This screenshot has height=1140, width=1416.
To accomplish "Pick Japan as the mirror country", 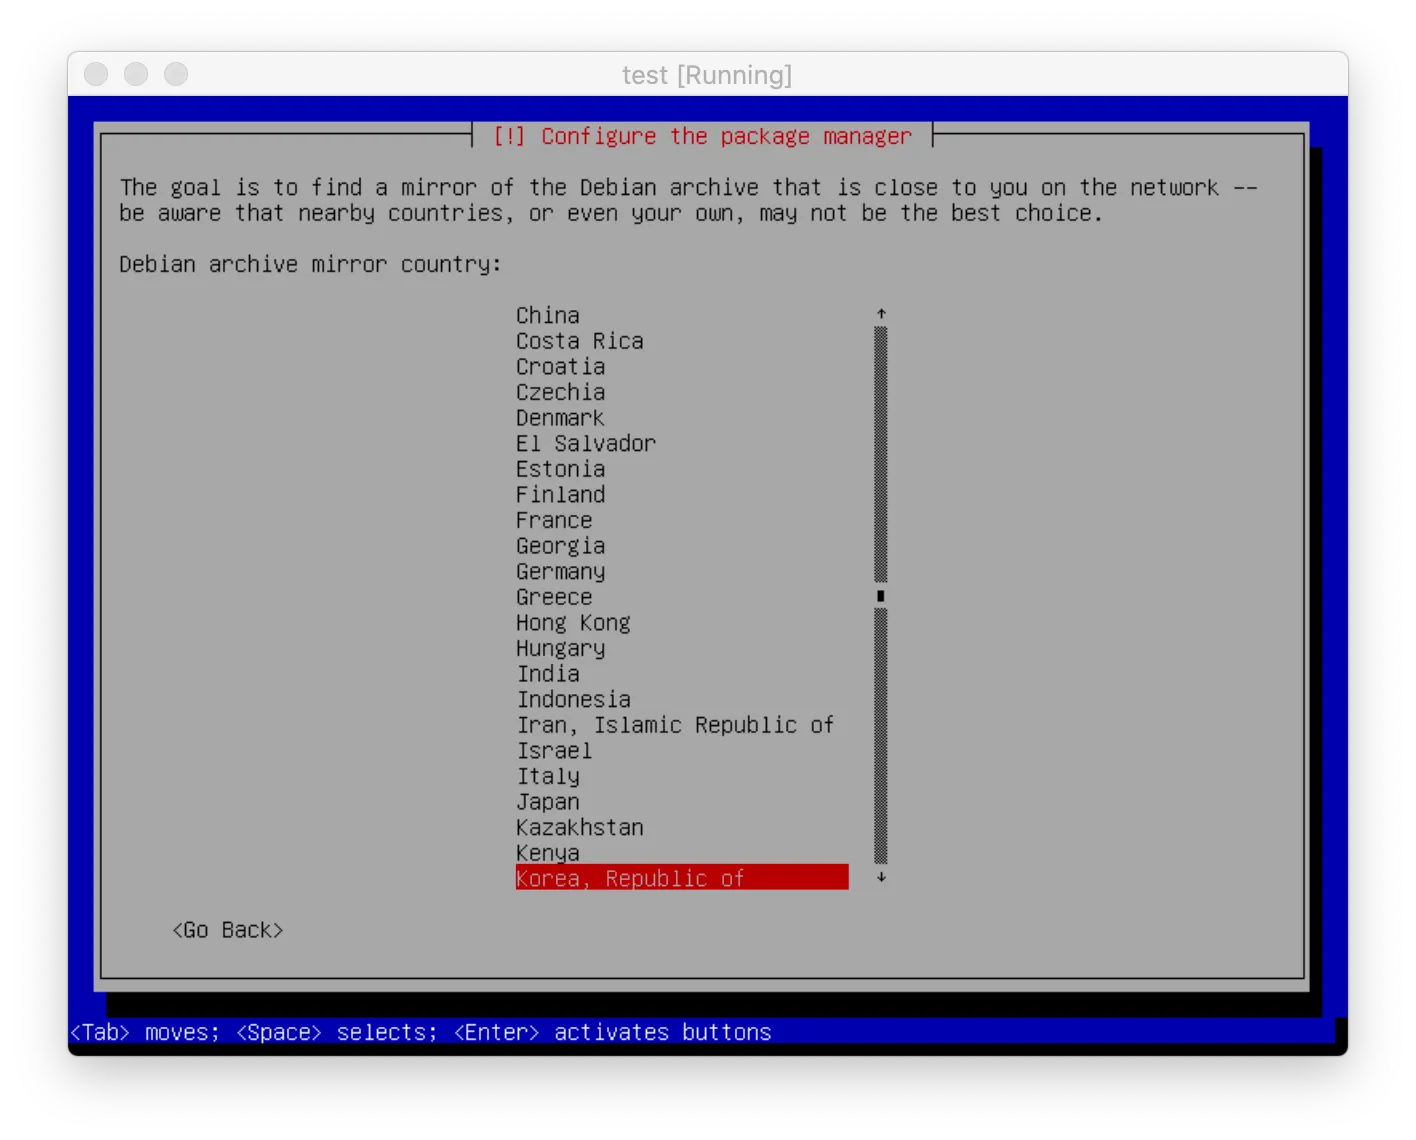I will pos(548,802).
